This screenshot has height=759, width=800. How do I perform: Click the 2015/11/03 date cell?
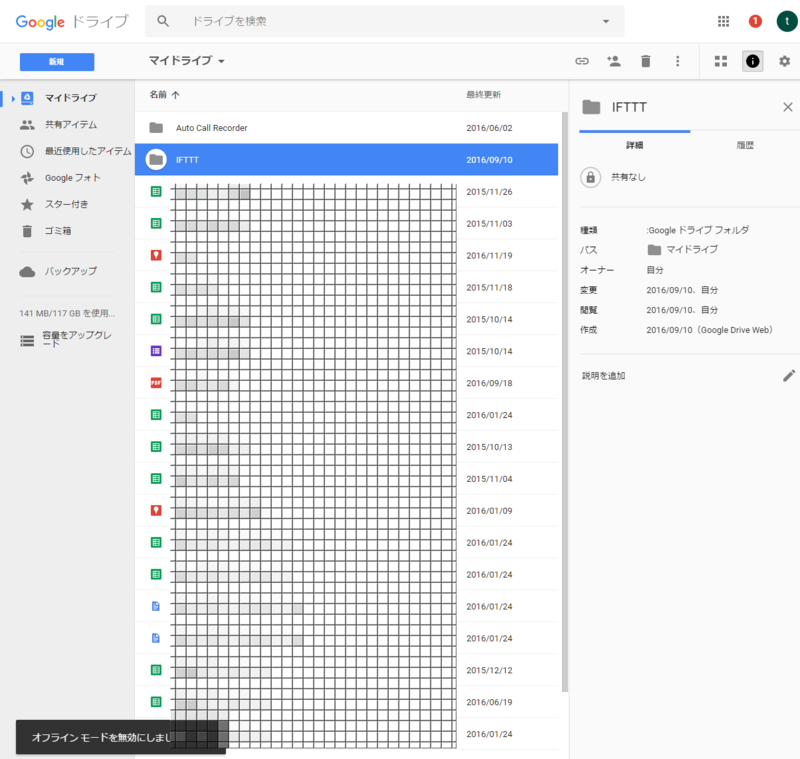pyautogui.click(x=489, y=223)
